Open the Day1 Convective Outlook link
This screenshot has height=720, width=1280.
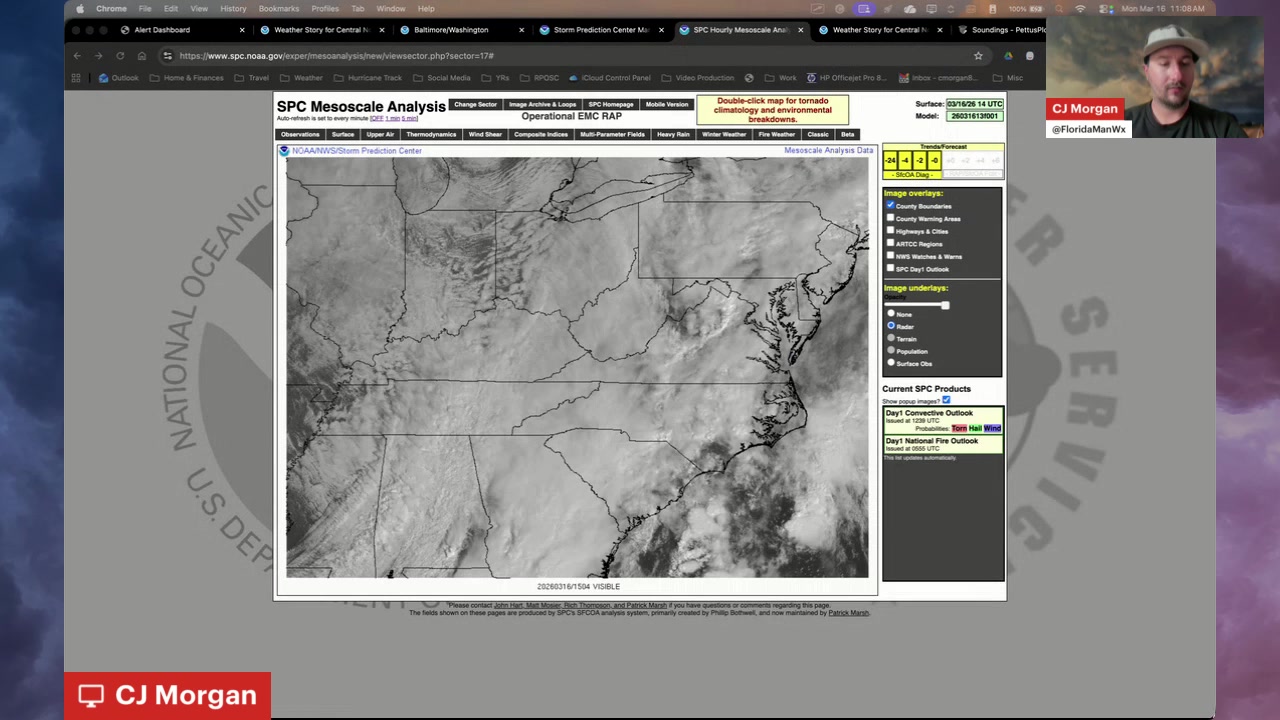point(929,413)
